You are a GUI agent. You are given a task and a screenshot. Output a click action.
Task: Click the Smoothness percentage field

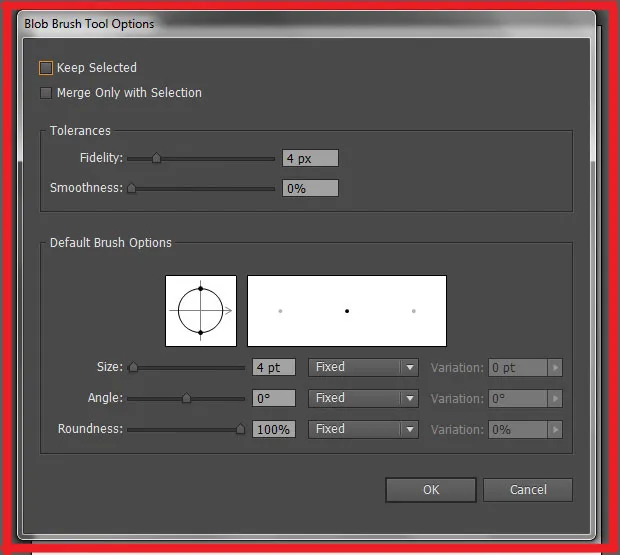pyautogui.click(x=310, y=188)
